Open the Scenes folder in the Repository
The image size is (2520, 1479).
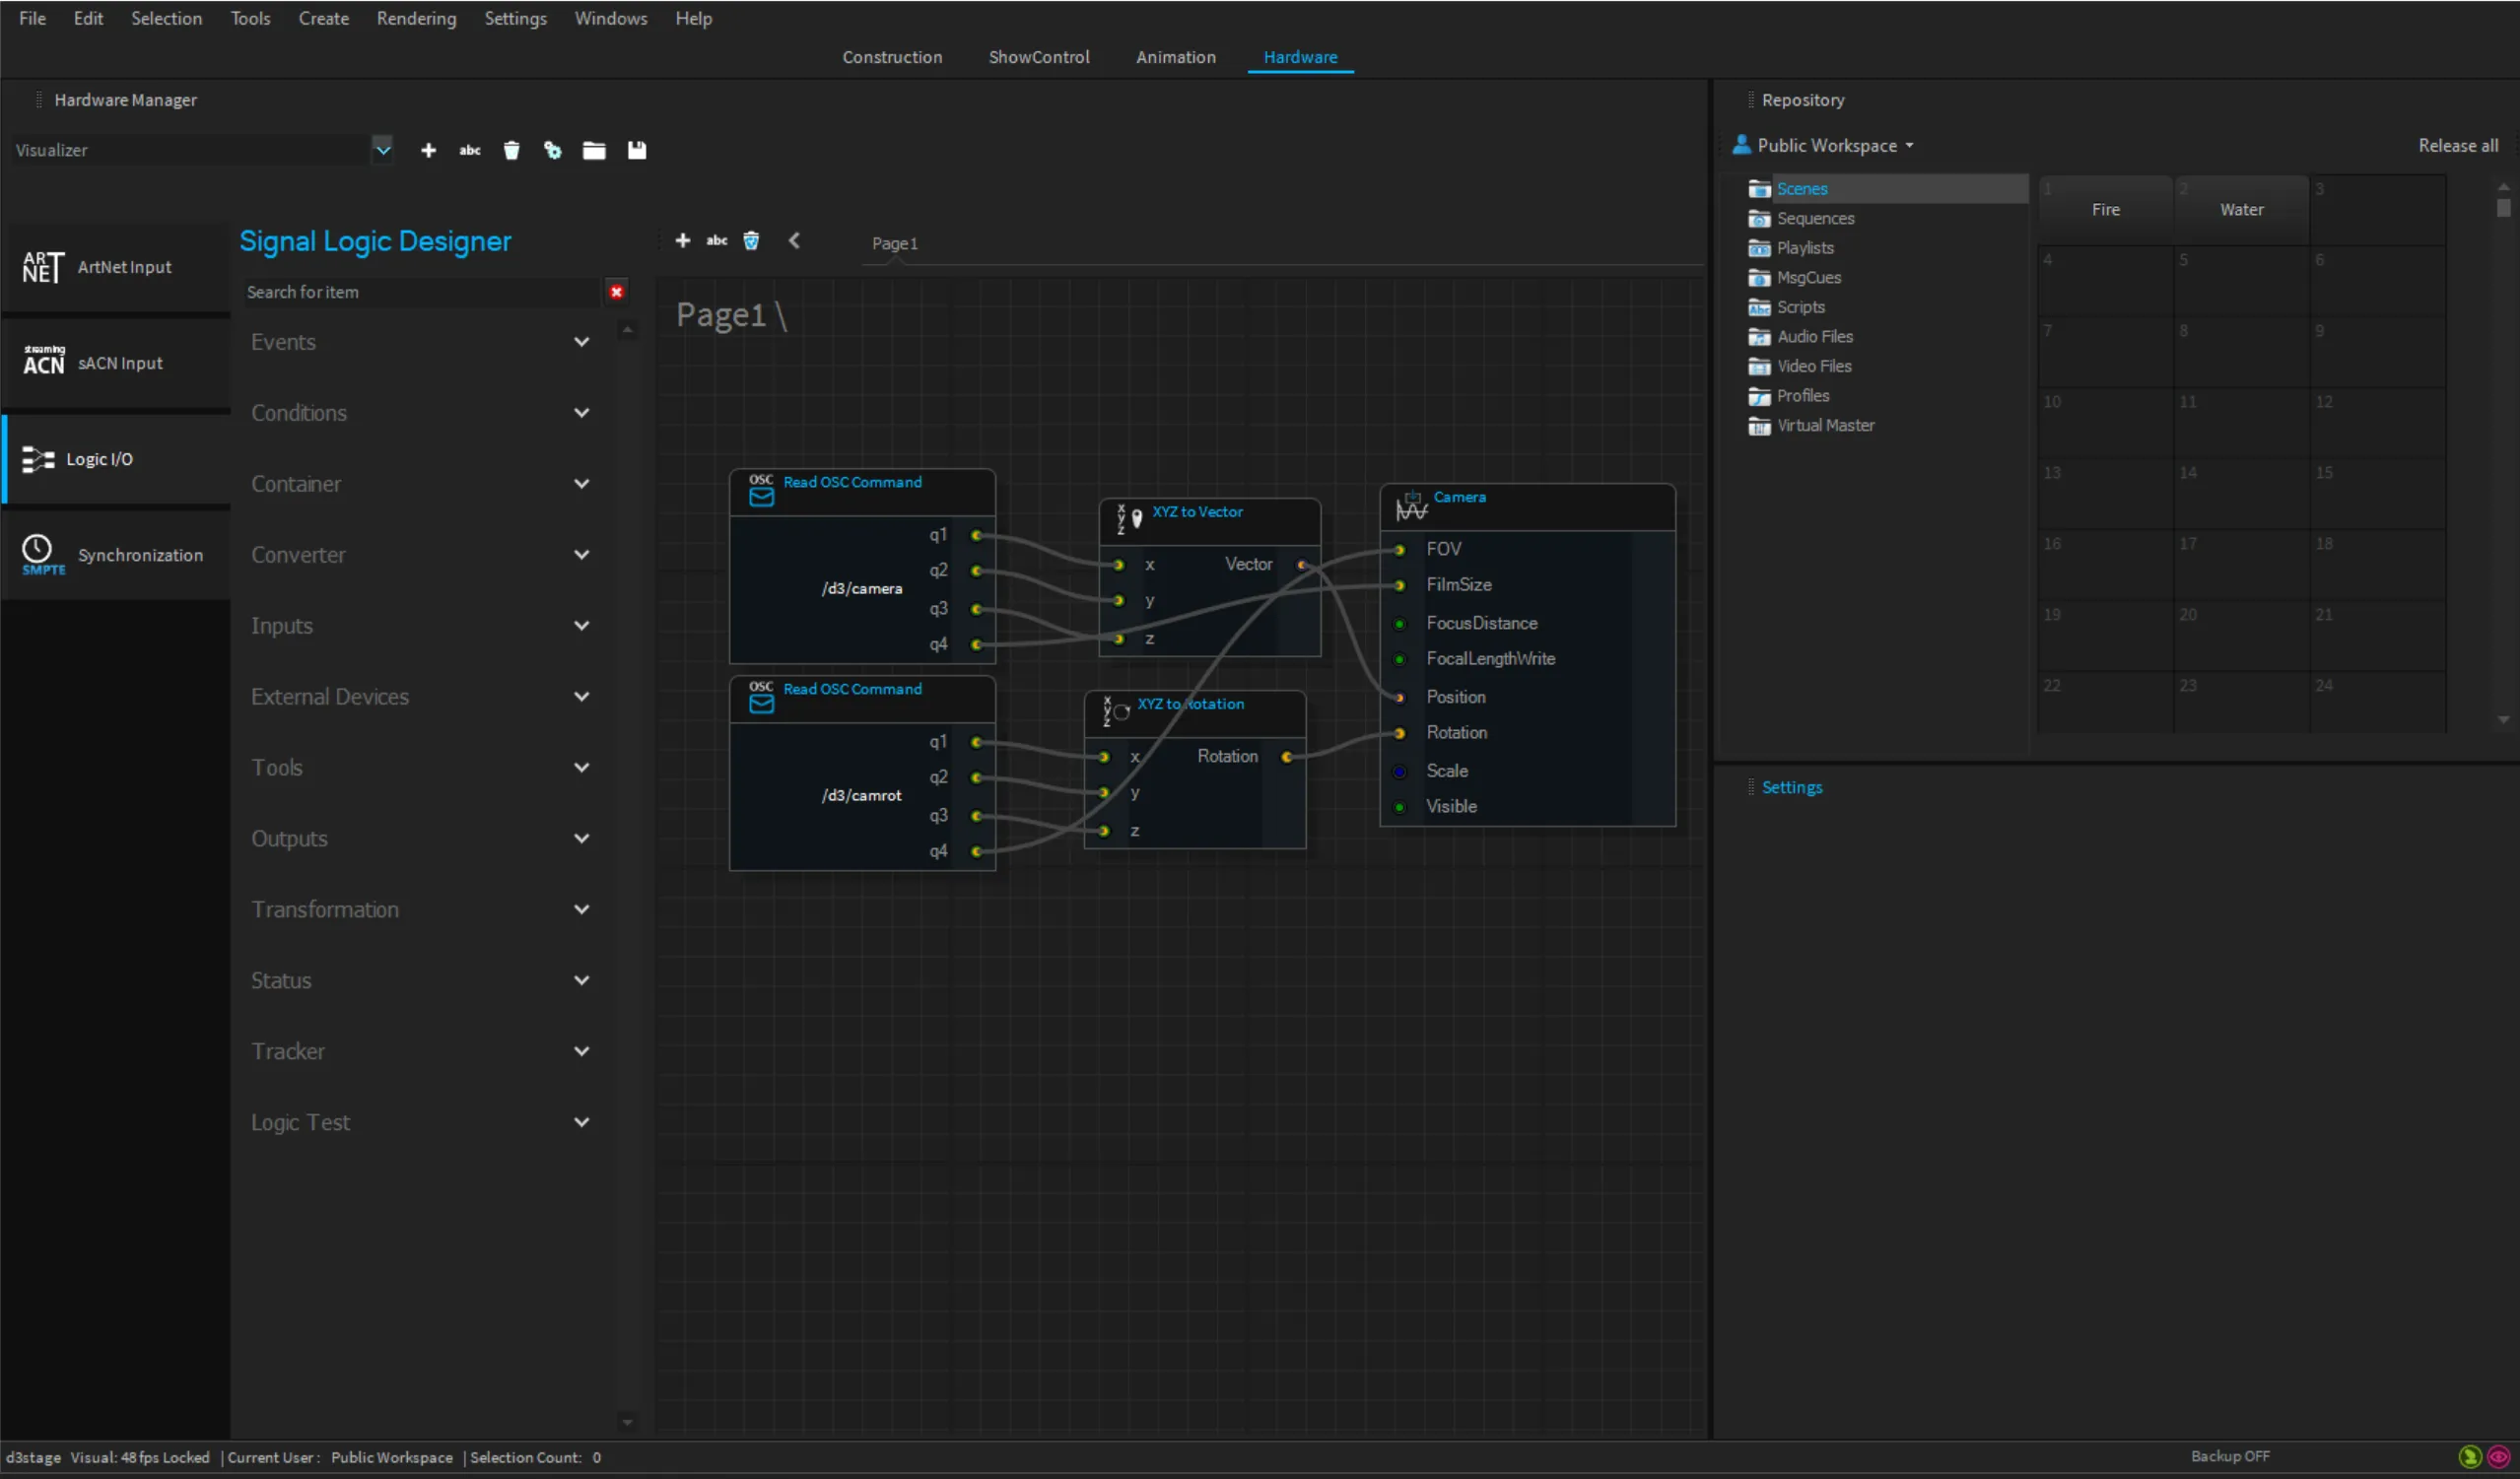click(x=1803, y=188)
